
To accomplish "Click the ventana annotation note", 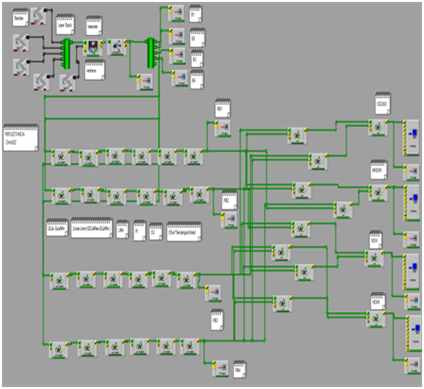I will (x=95, y=70).
